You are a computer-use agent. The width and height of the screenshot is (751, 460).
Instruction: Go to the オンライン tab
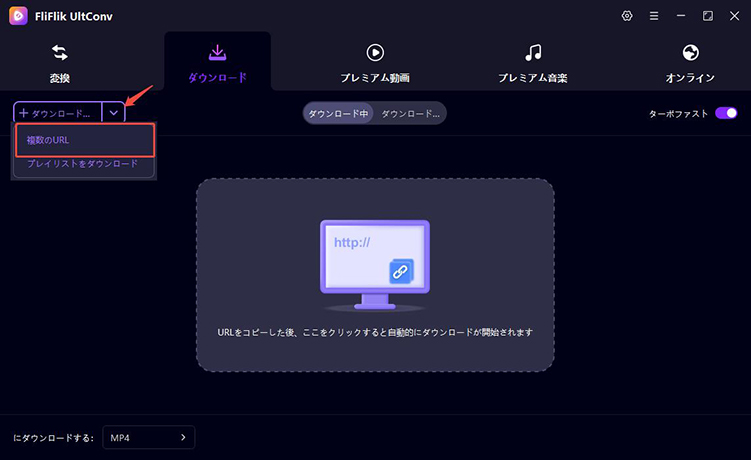690,63
